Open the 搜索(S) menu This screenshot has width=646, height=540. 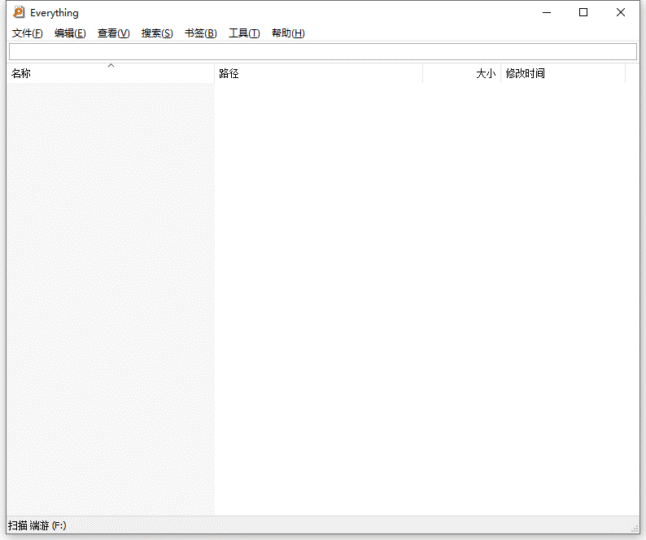(x=157, y=33)
